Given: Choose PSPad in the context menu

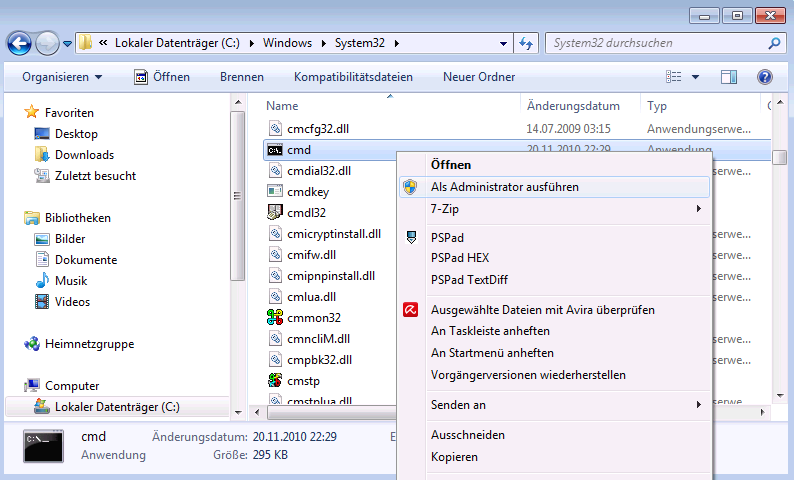Looking at the screenshot, I should coord(554,237).
